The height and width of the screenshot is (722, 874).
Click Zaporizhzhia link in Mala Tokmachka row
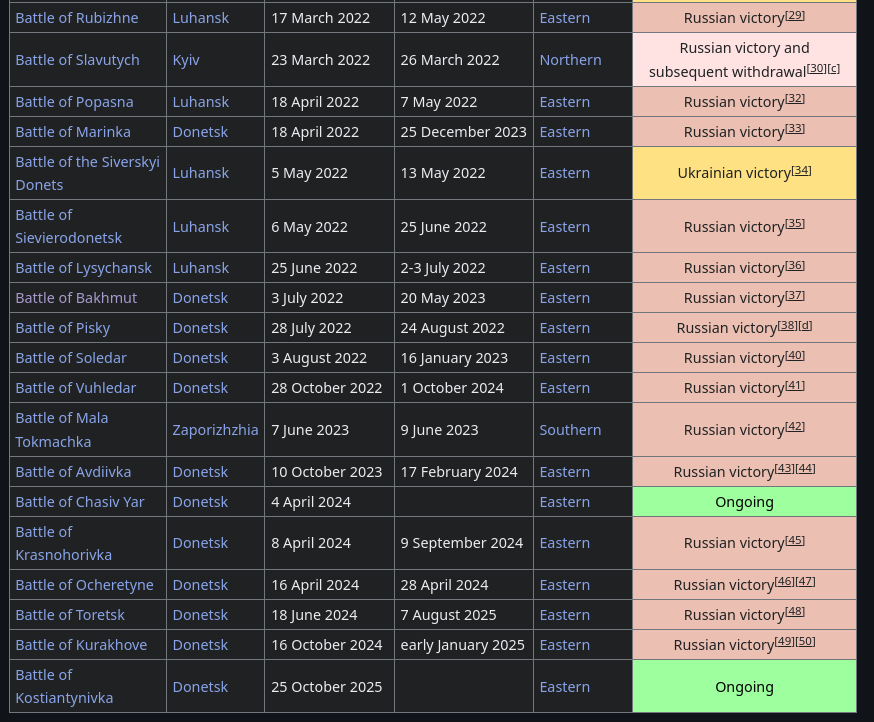[x=216, y=430]
